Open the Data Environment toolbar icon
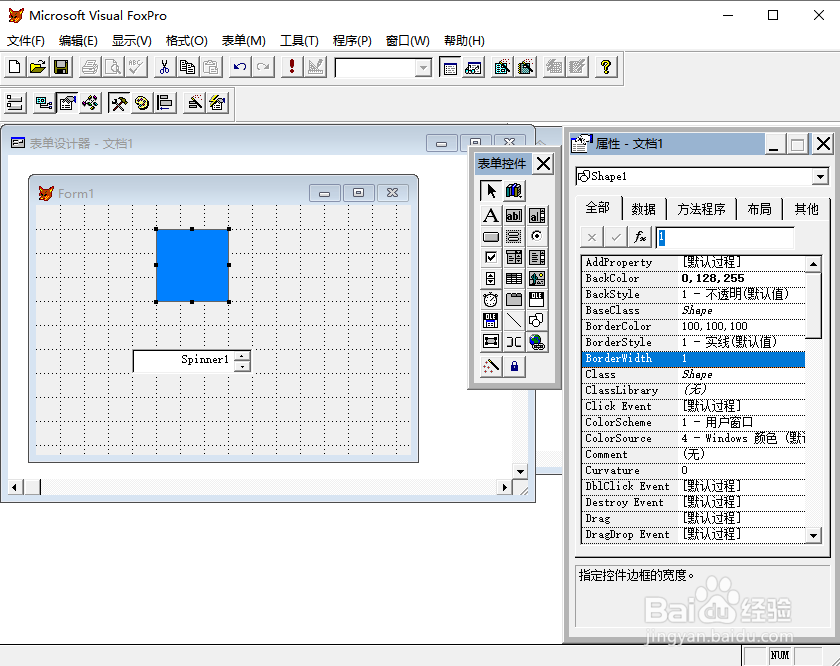840x666 pixels. coord(43,102)
